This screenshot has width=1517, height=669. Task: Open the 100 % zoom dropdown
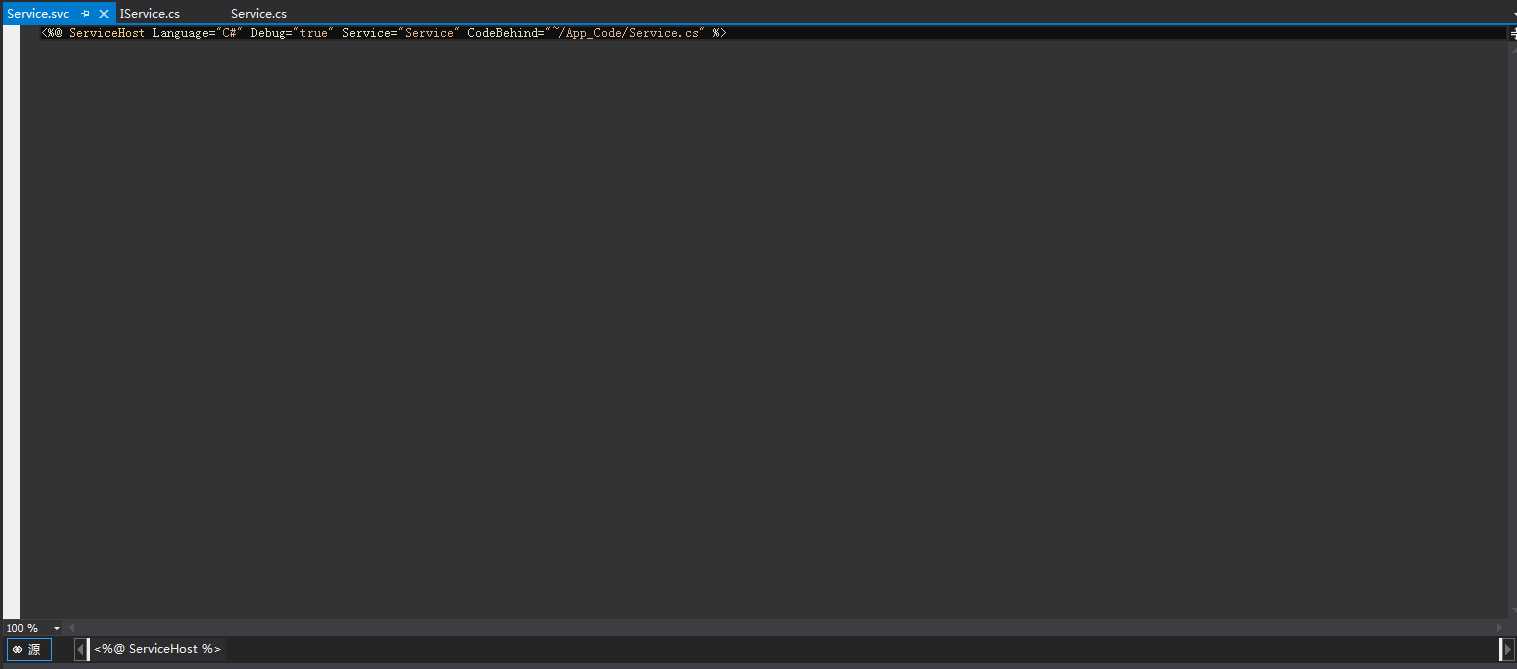(57, 628)
